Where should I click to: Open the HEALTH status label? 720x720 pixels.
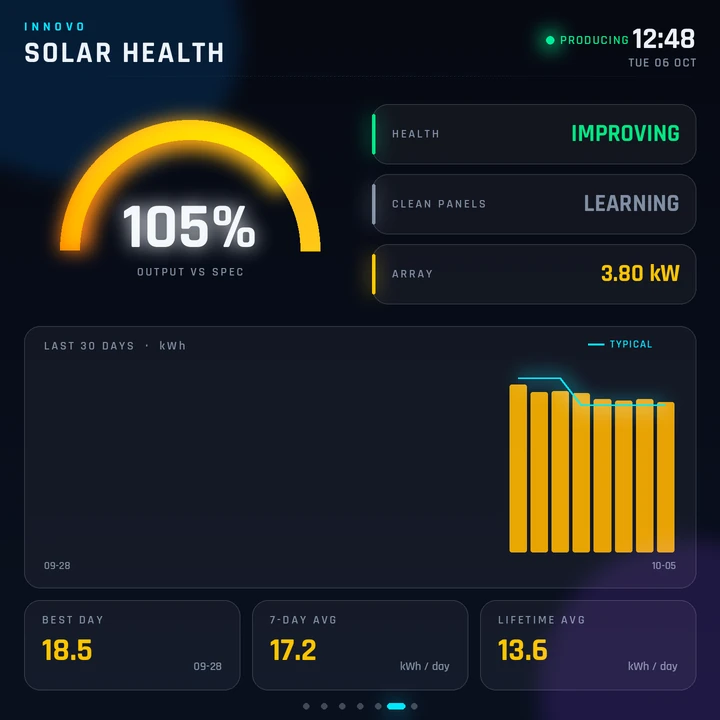[x=416, y=134]
